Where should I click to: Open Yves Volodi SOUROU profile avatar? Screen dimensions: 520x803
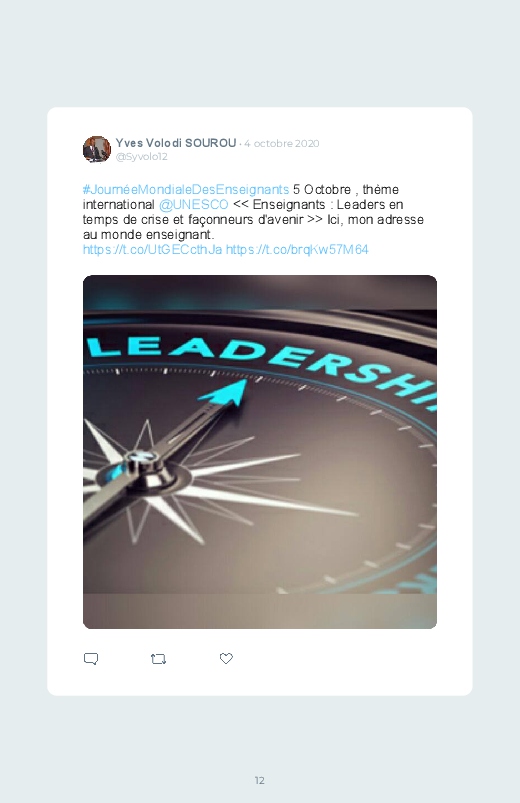point(97,149)
